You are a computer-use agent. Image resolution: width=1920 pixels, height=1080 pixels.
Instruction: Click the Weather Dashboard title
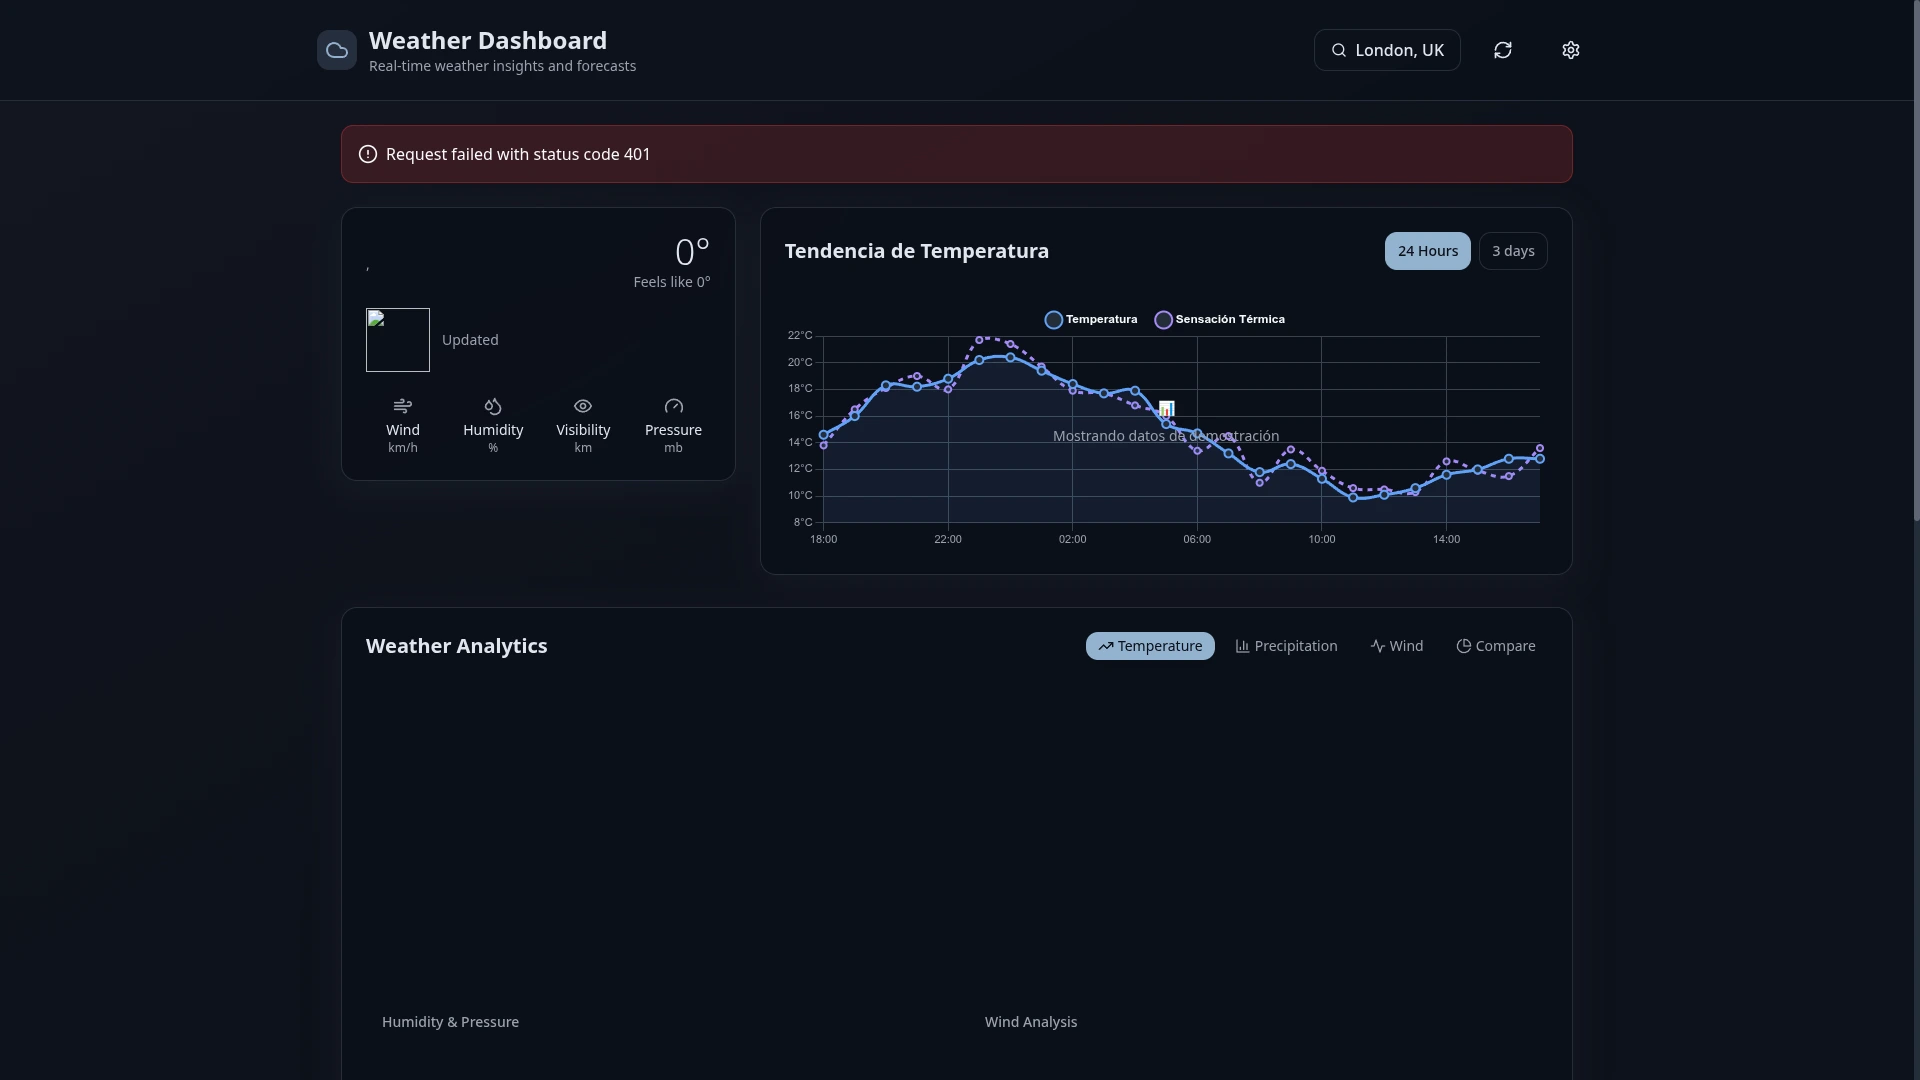click(488, 41)
